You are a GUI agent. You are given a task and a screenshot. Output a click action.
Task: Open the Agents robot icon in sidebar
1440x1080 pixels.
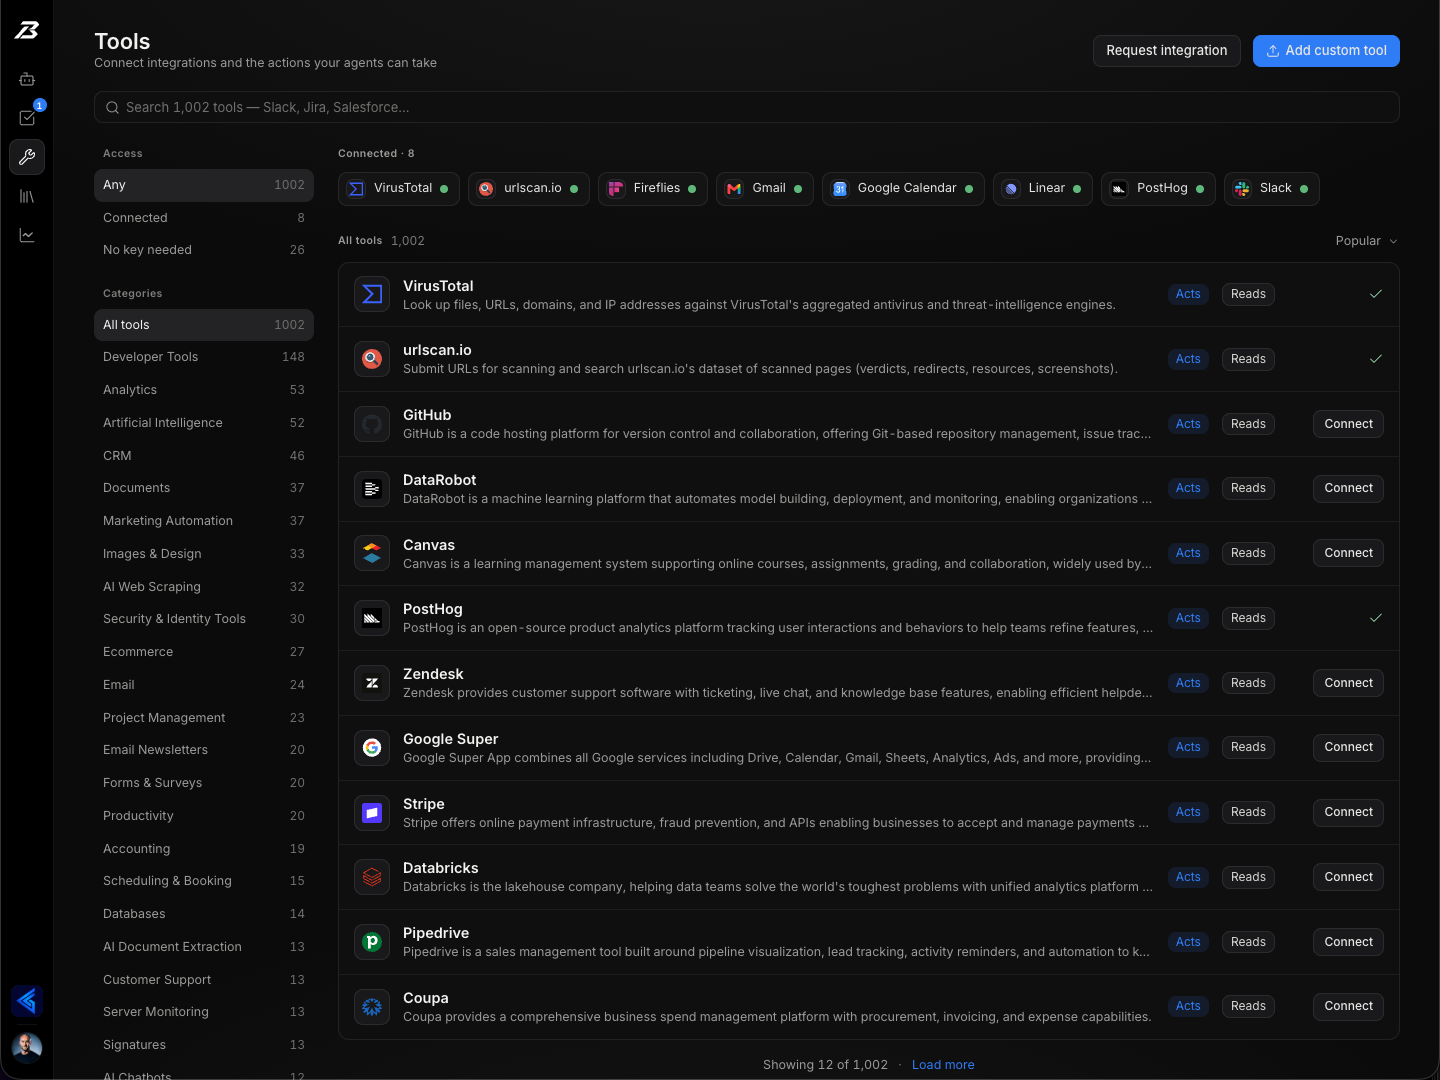coord(27,79)
